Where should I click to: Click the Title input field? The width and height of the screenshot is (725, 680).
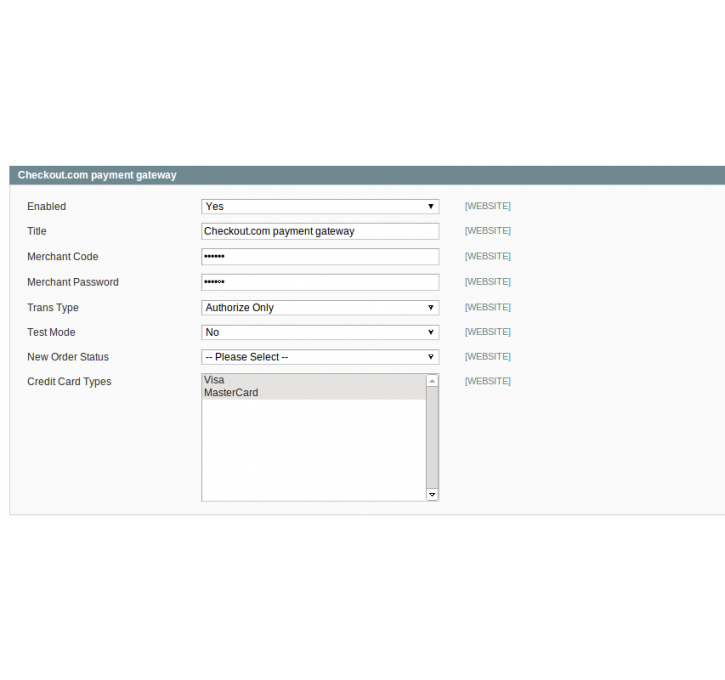click(x=320, y=231)
